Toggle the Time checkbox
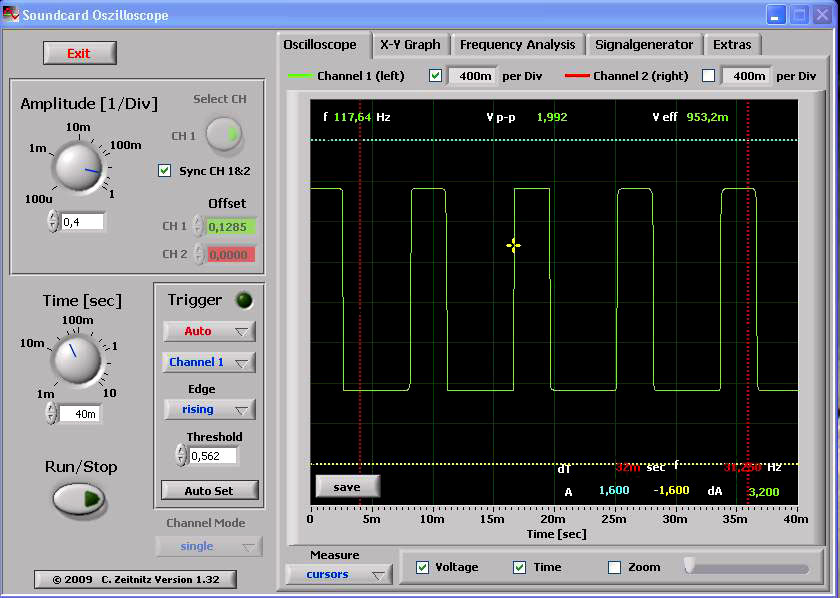840x598 pixels. (x=519, y=567)
